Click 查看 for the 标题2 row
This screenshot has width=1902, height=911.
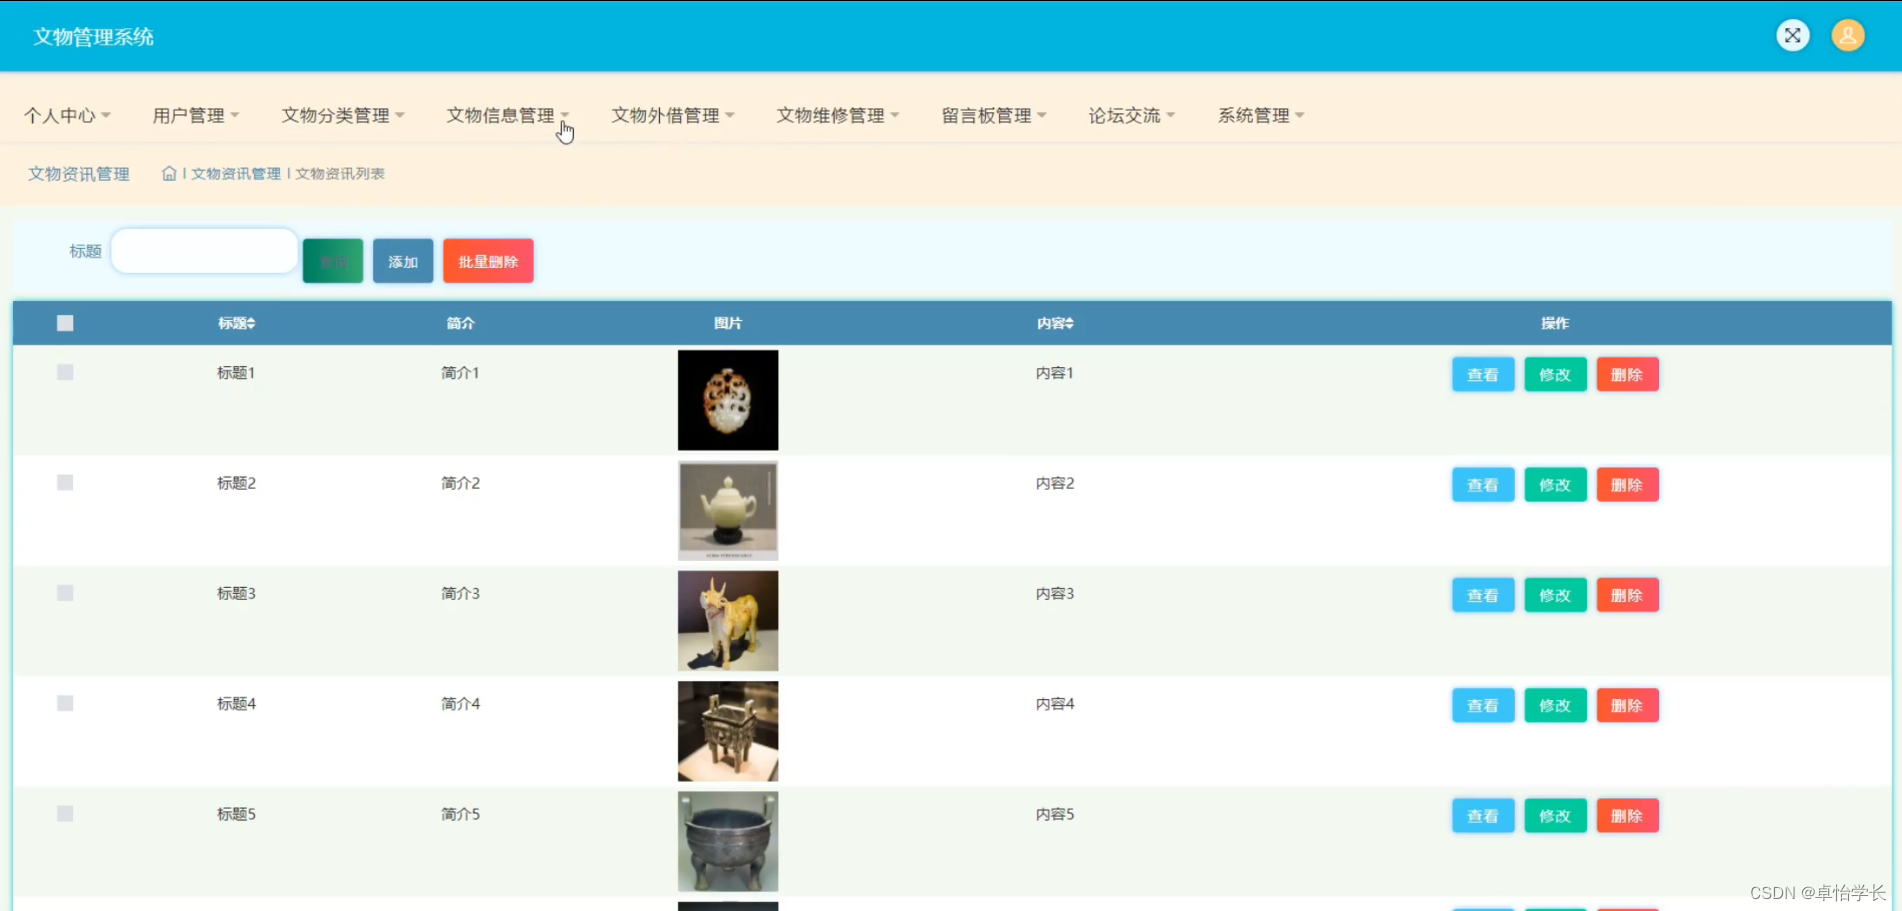(1483, 484)
